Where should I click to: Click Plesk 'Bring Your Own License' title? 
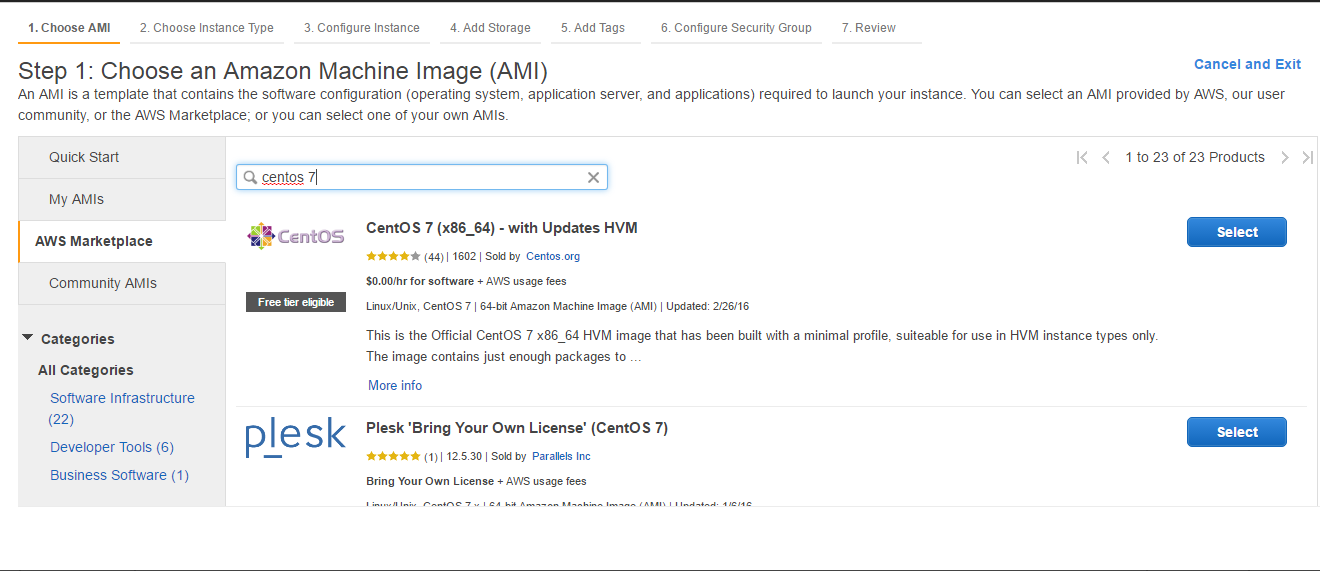coord(517,428)
